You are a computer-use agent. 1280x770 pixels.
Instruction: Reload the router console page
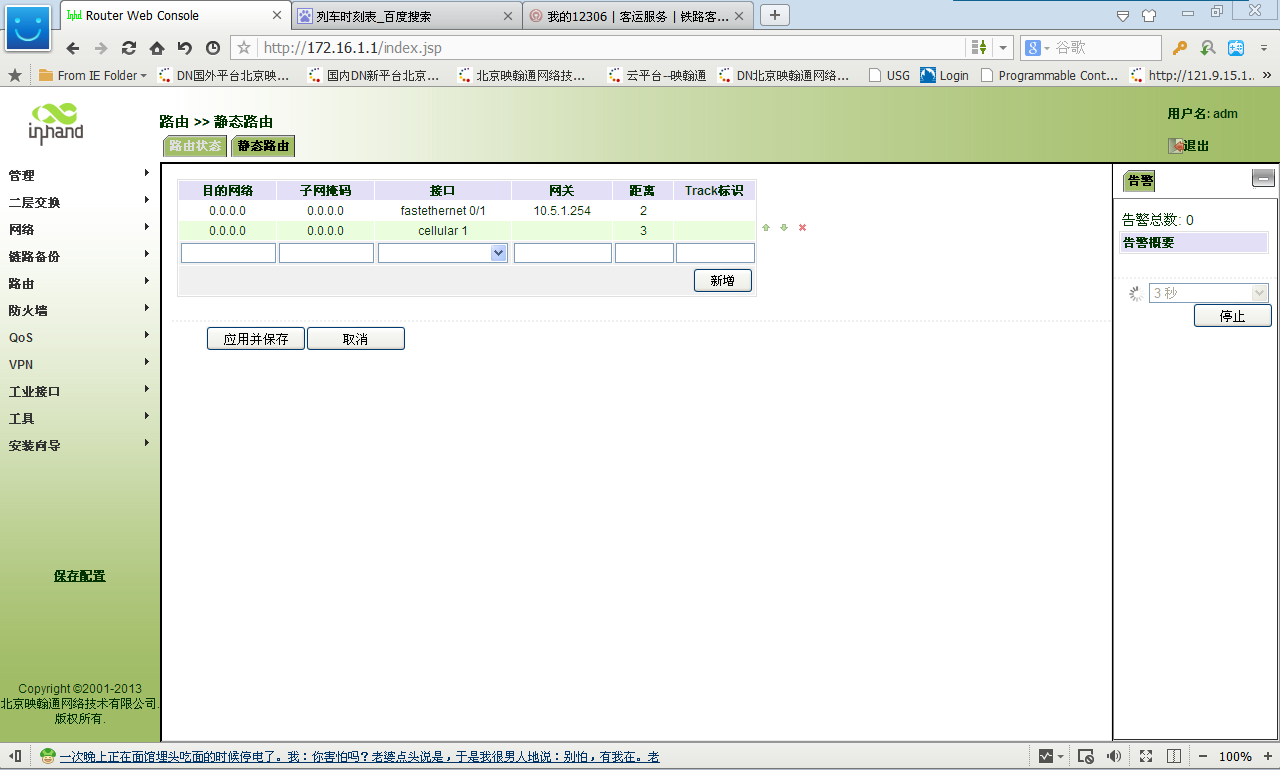[x=129, y=48]
